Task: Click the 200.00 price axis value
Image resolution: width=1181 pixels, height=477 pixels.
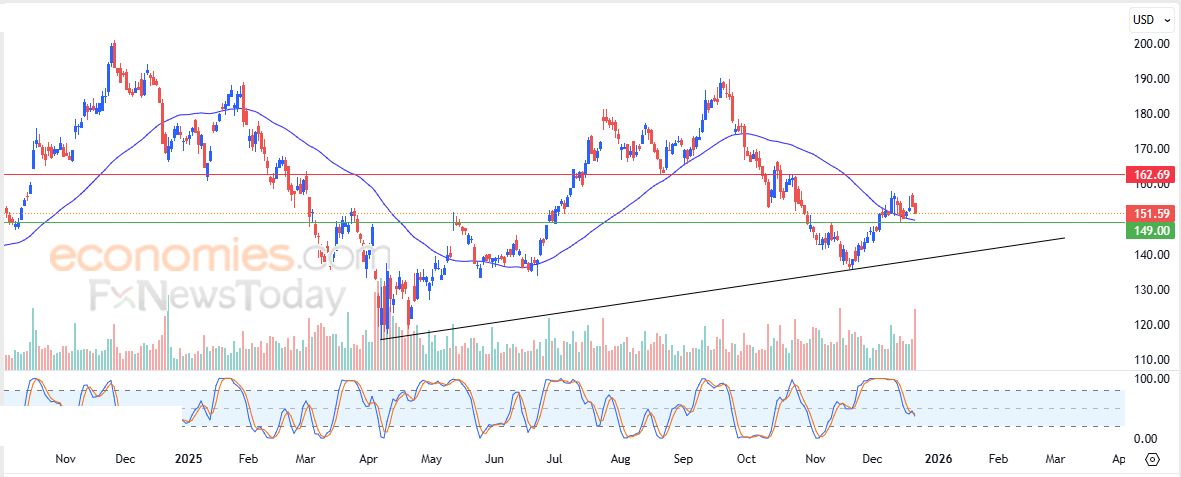Action: (1152, 44)
